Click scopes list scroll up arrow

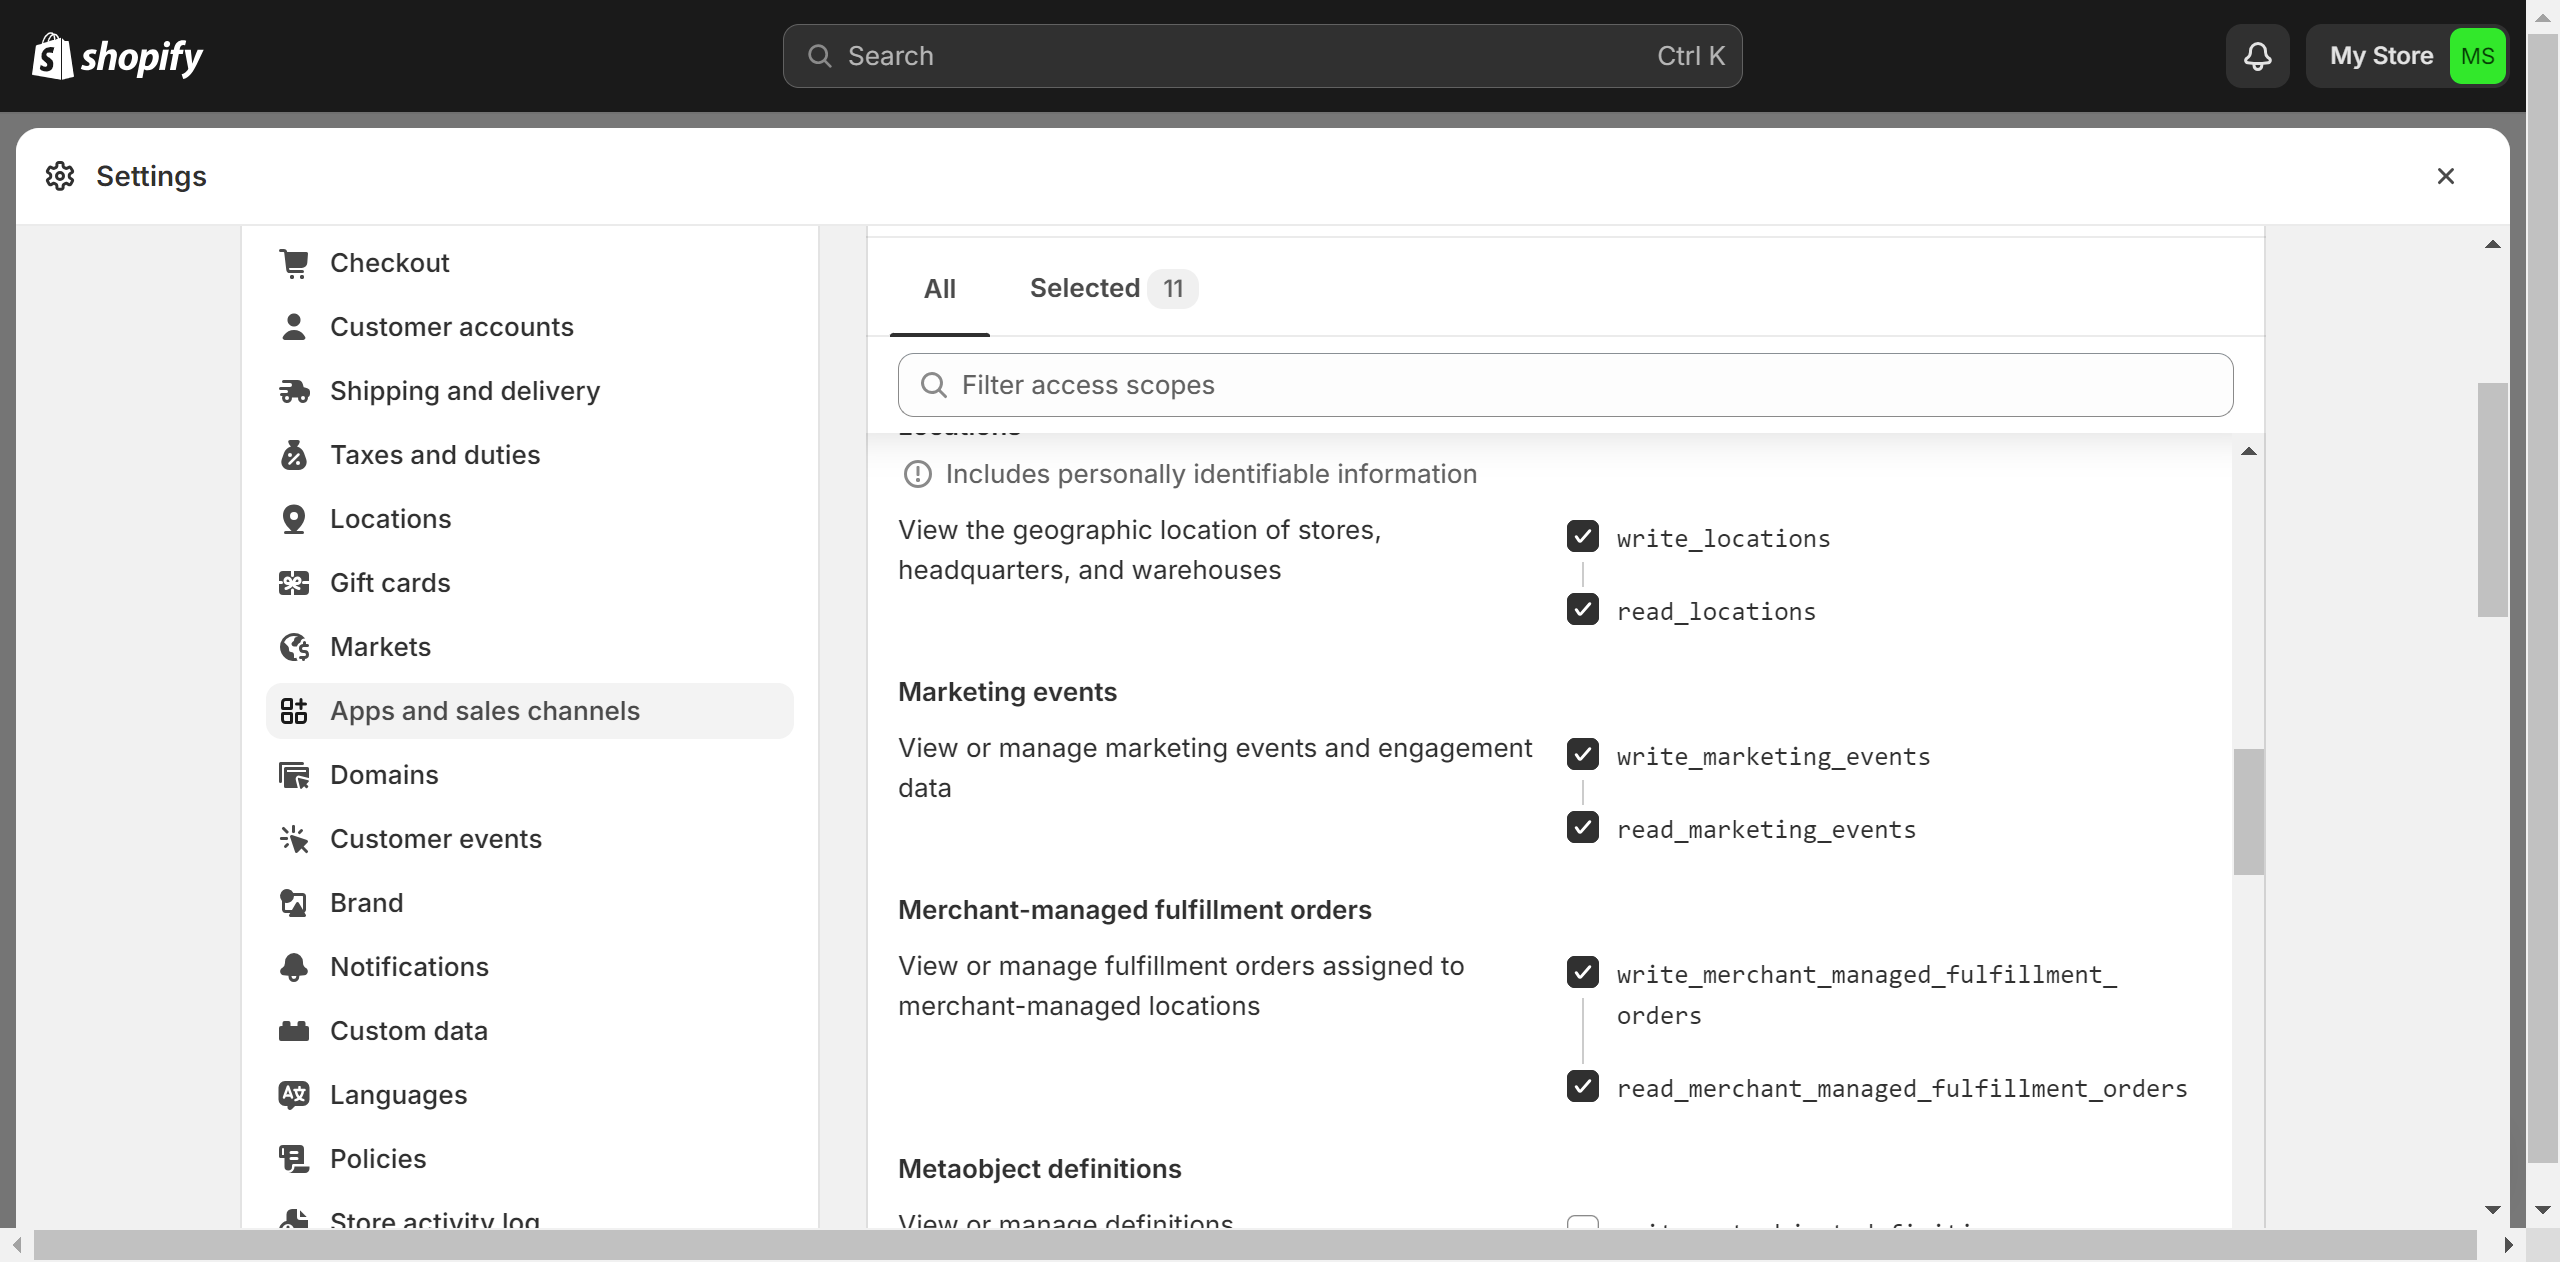click(2248, 452)
